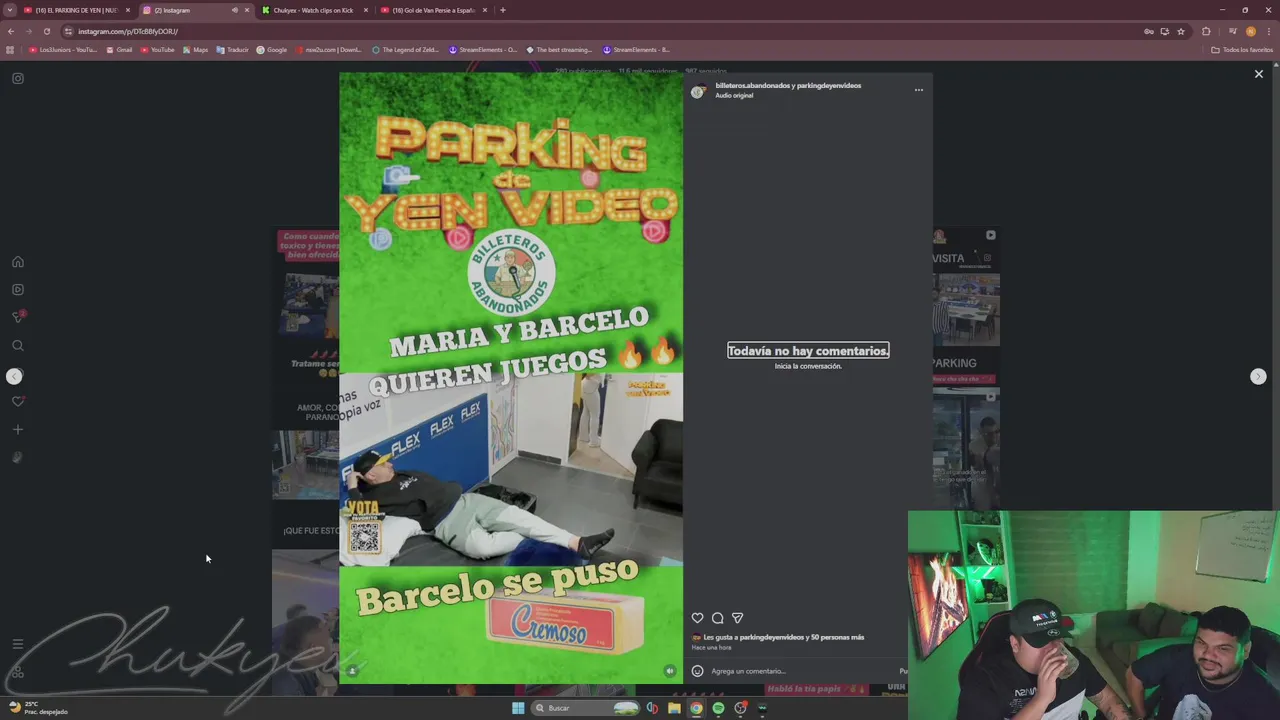Image resolution: width=1280 pixels, height=720 pixels.
Task: Share the post with paper plane icon
Action: coord(738,618)
